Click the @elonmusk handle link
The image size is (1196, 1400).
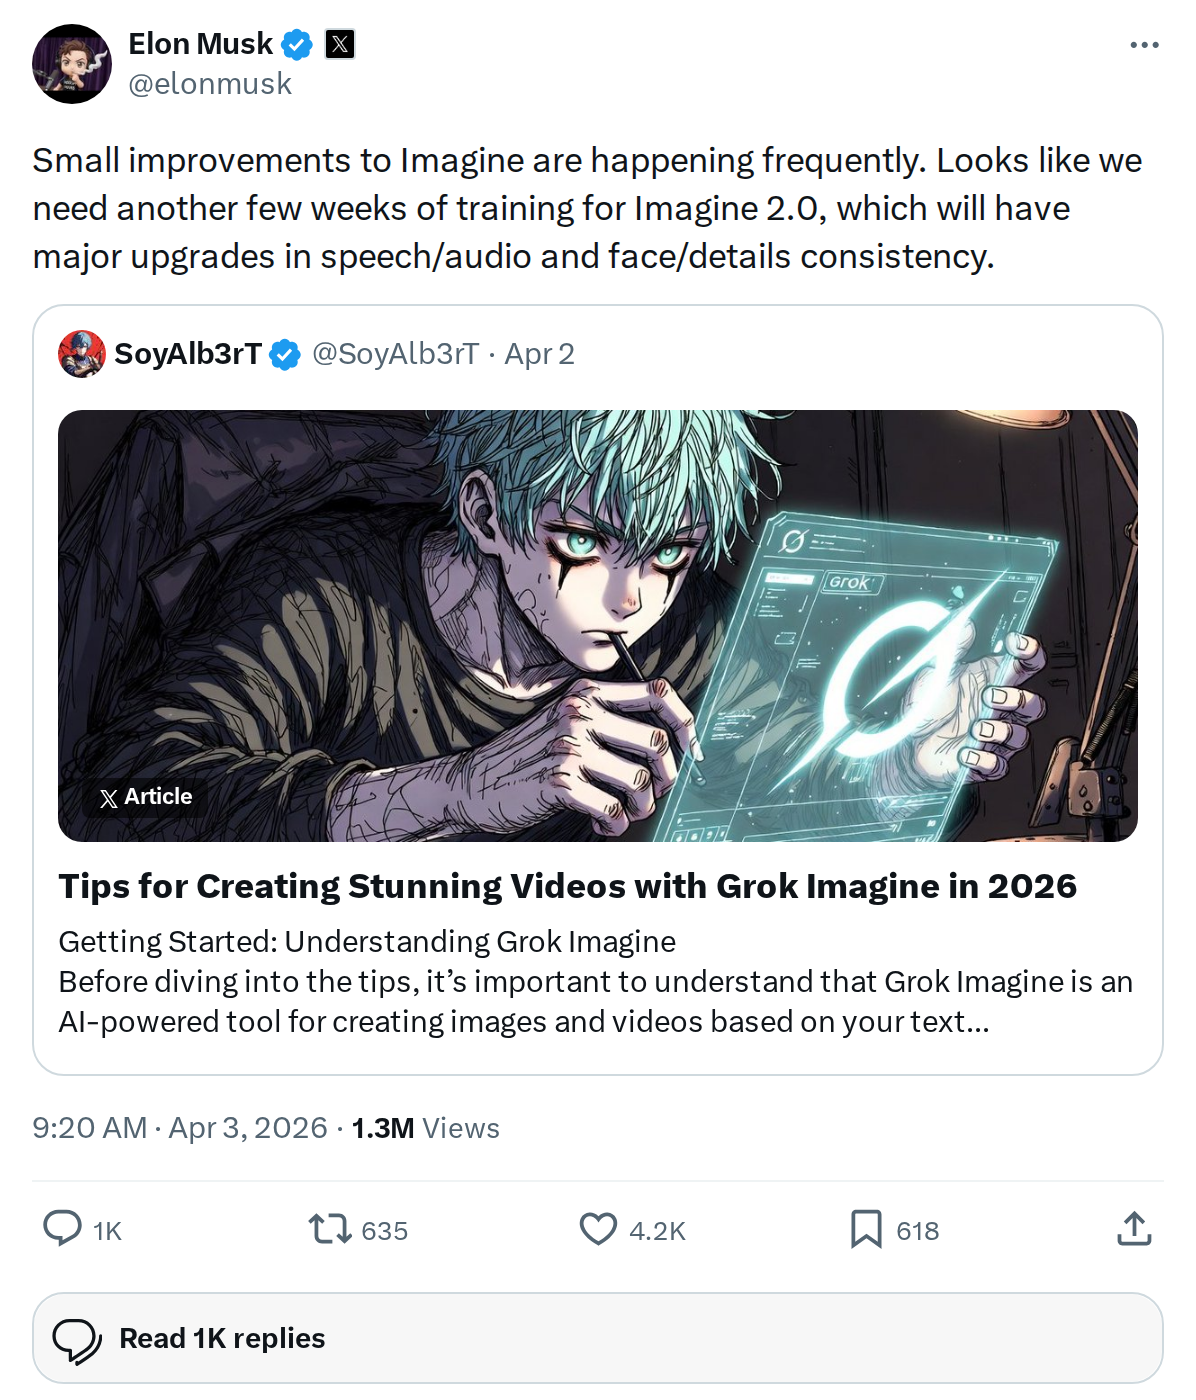click(210, 84)
